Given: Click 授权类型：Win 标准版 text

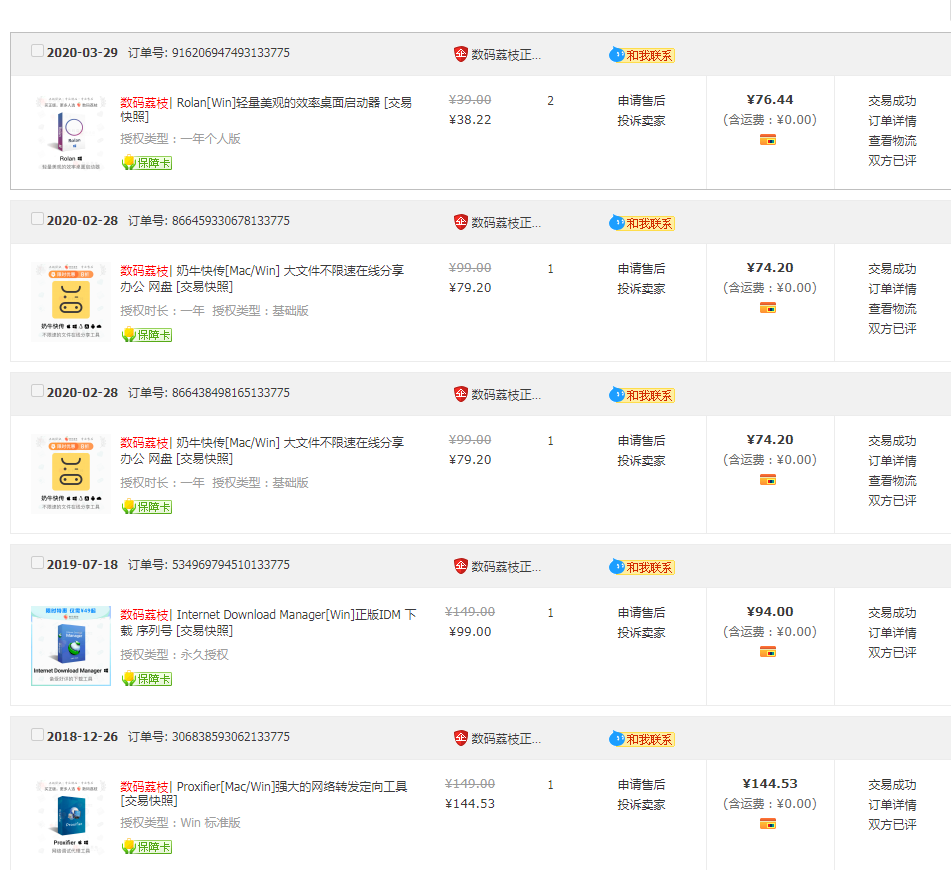Looking at the screenshot, I should (180, 823).
